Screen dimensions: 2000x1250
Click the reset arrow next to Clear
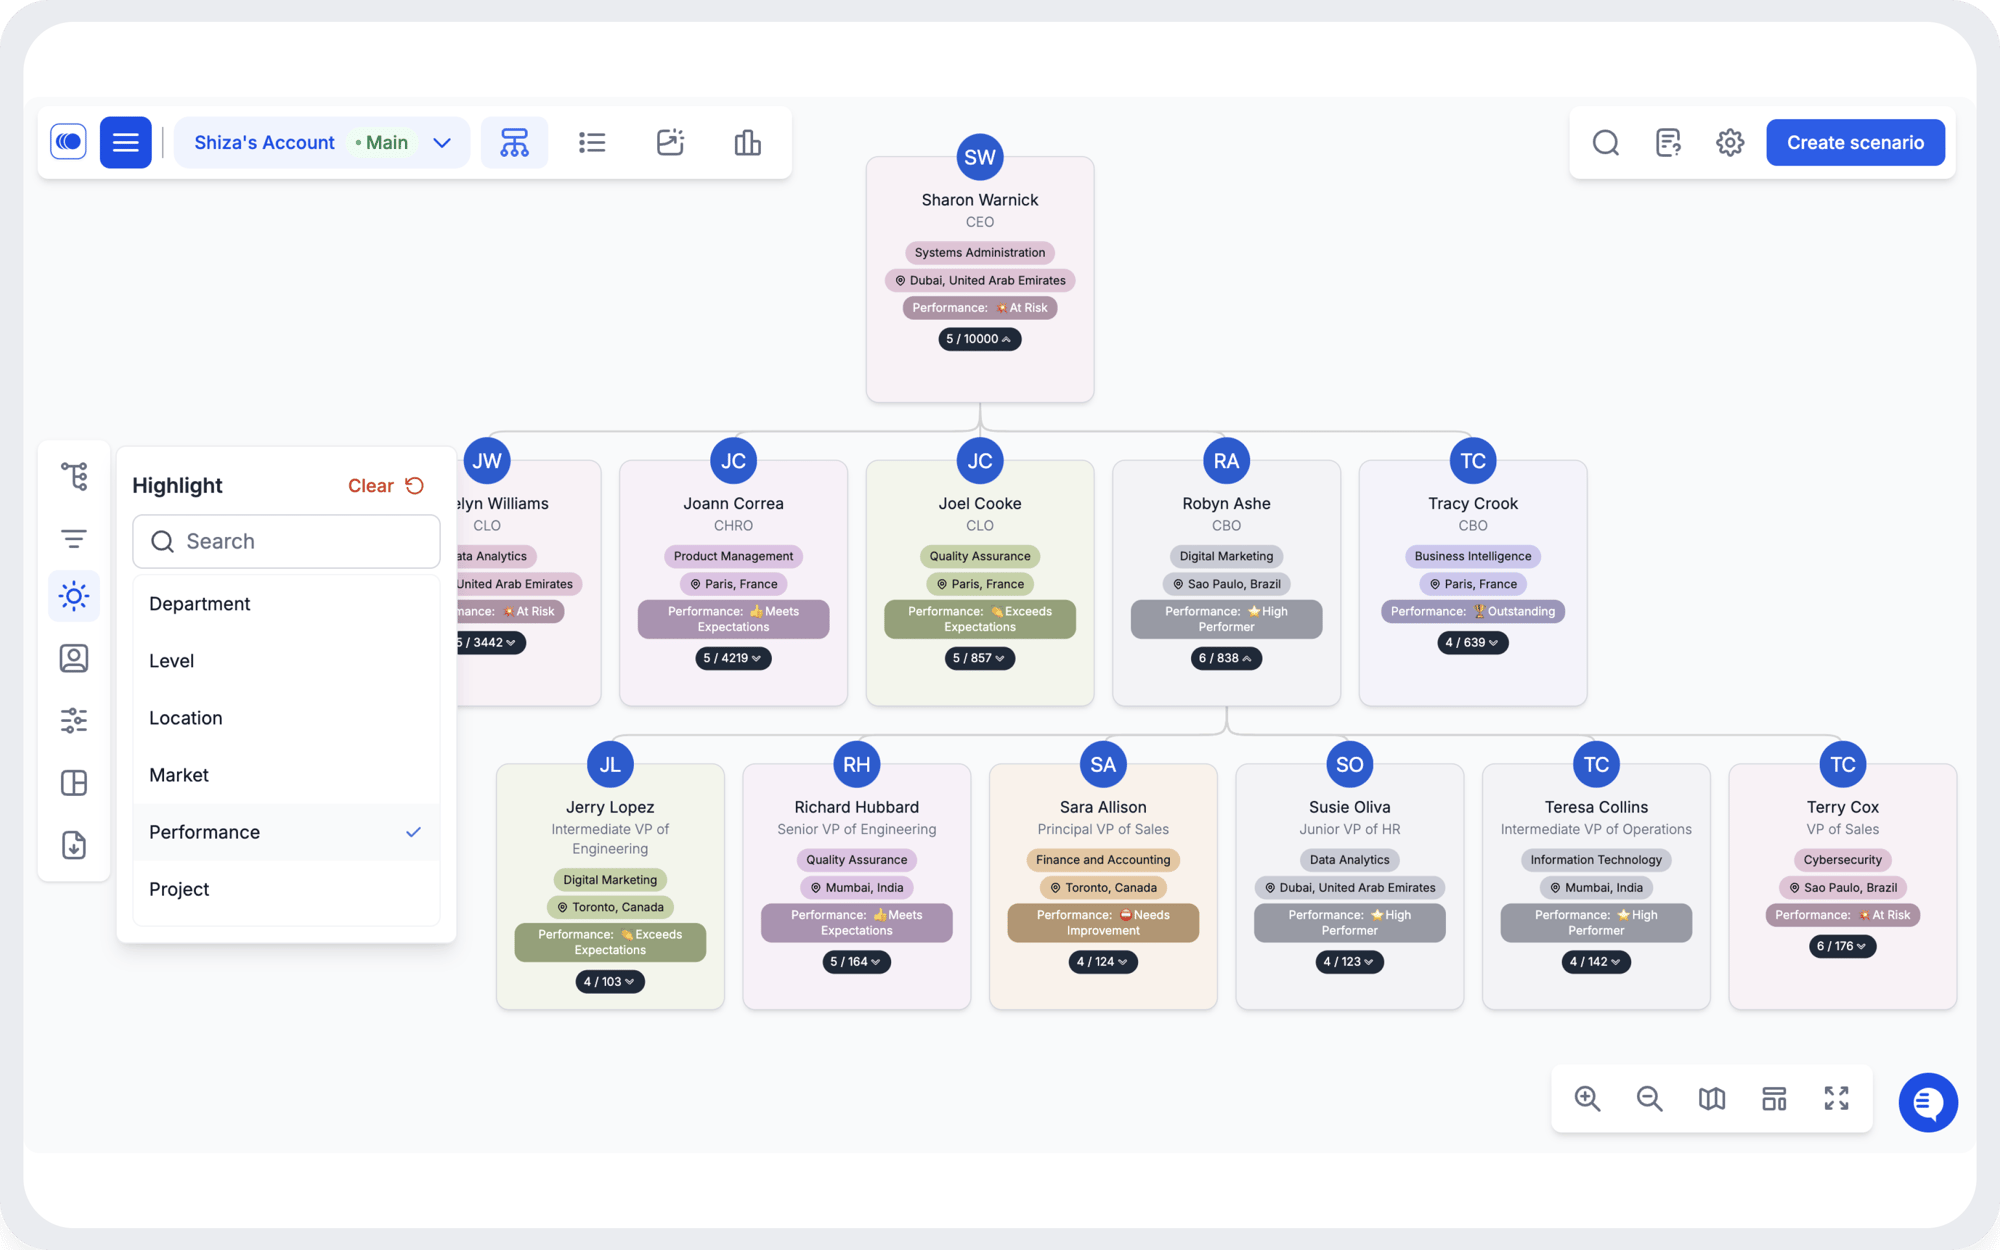[x=415, y=485]
